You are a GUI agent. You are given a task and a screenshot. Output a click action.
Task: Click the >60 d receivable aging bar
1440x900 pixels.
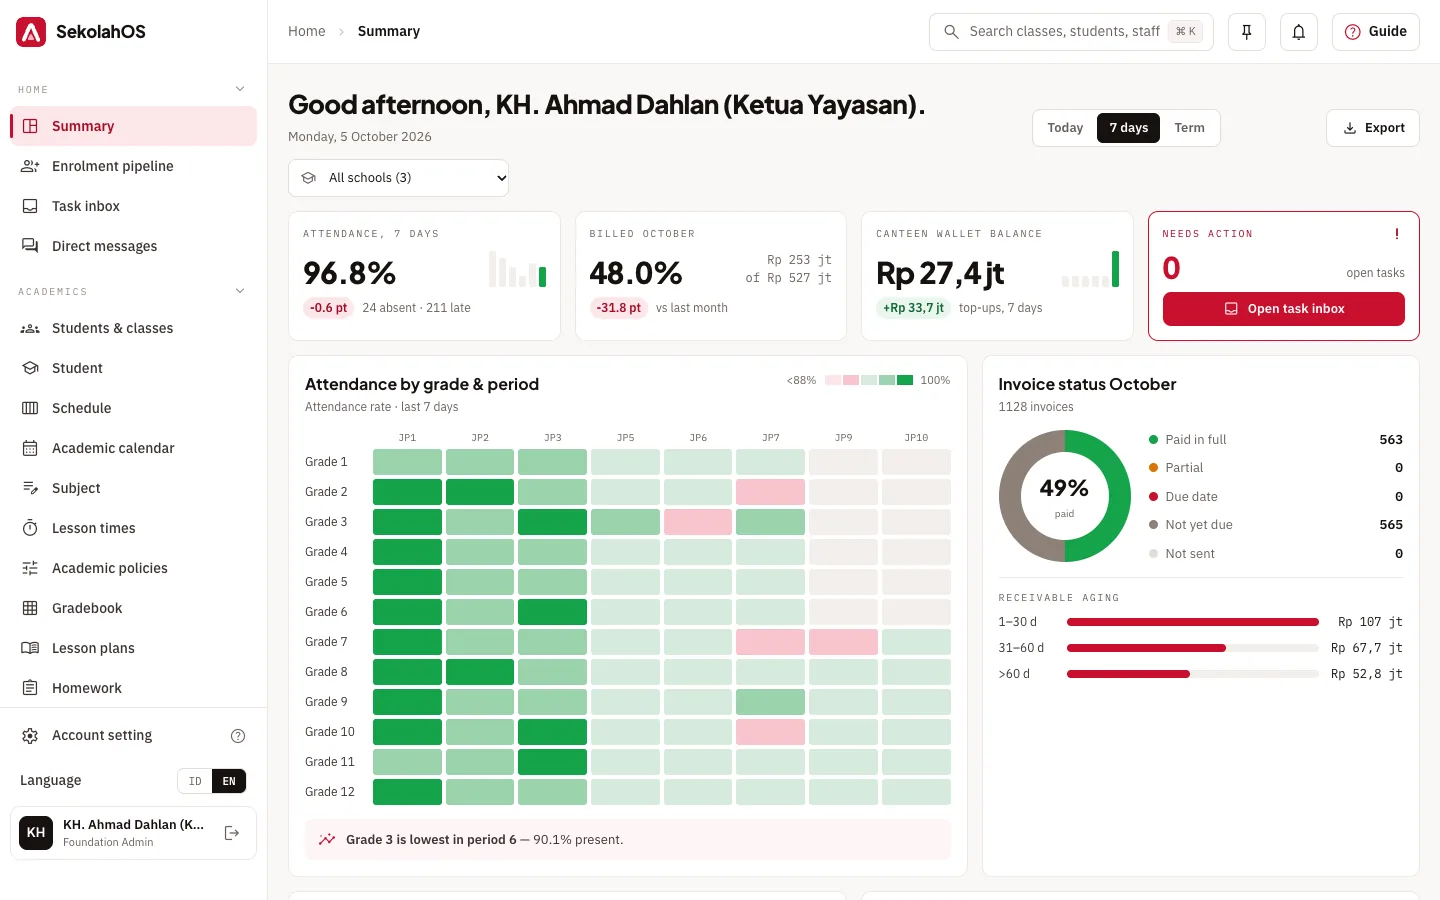[1193, 674]
